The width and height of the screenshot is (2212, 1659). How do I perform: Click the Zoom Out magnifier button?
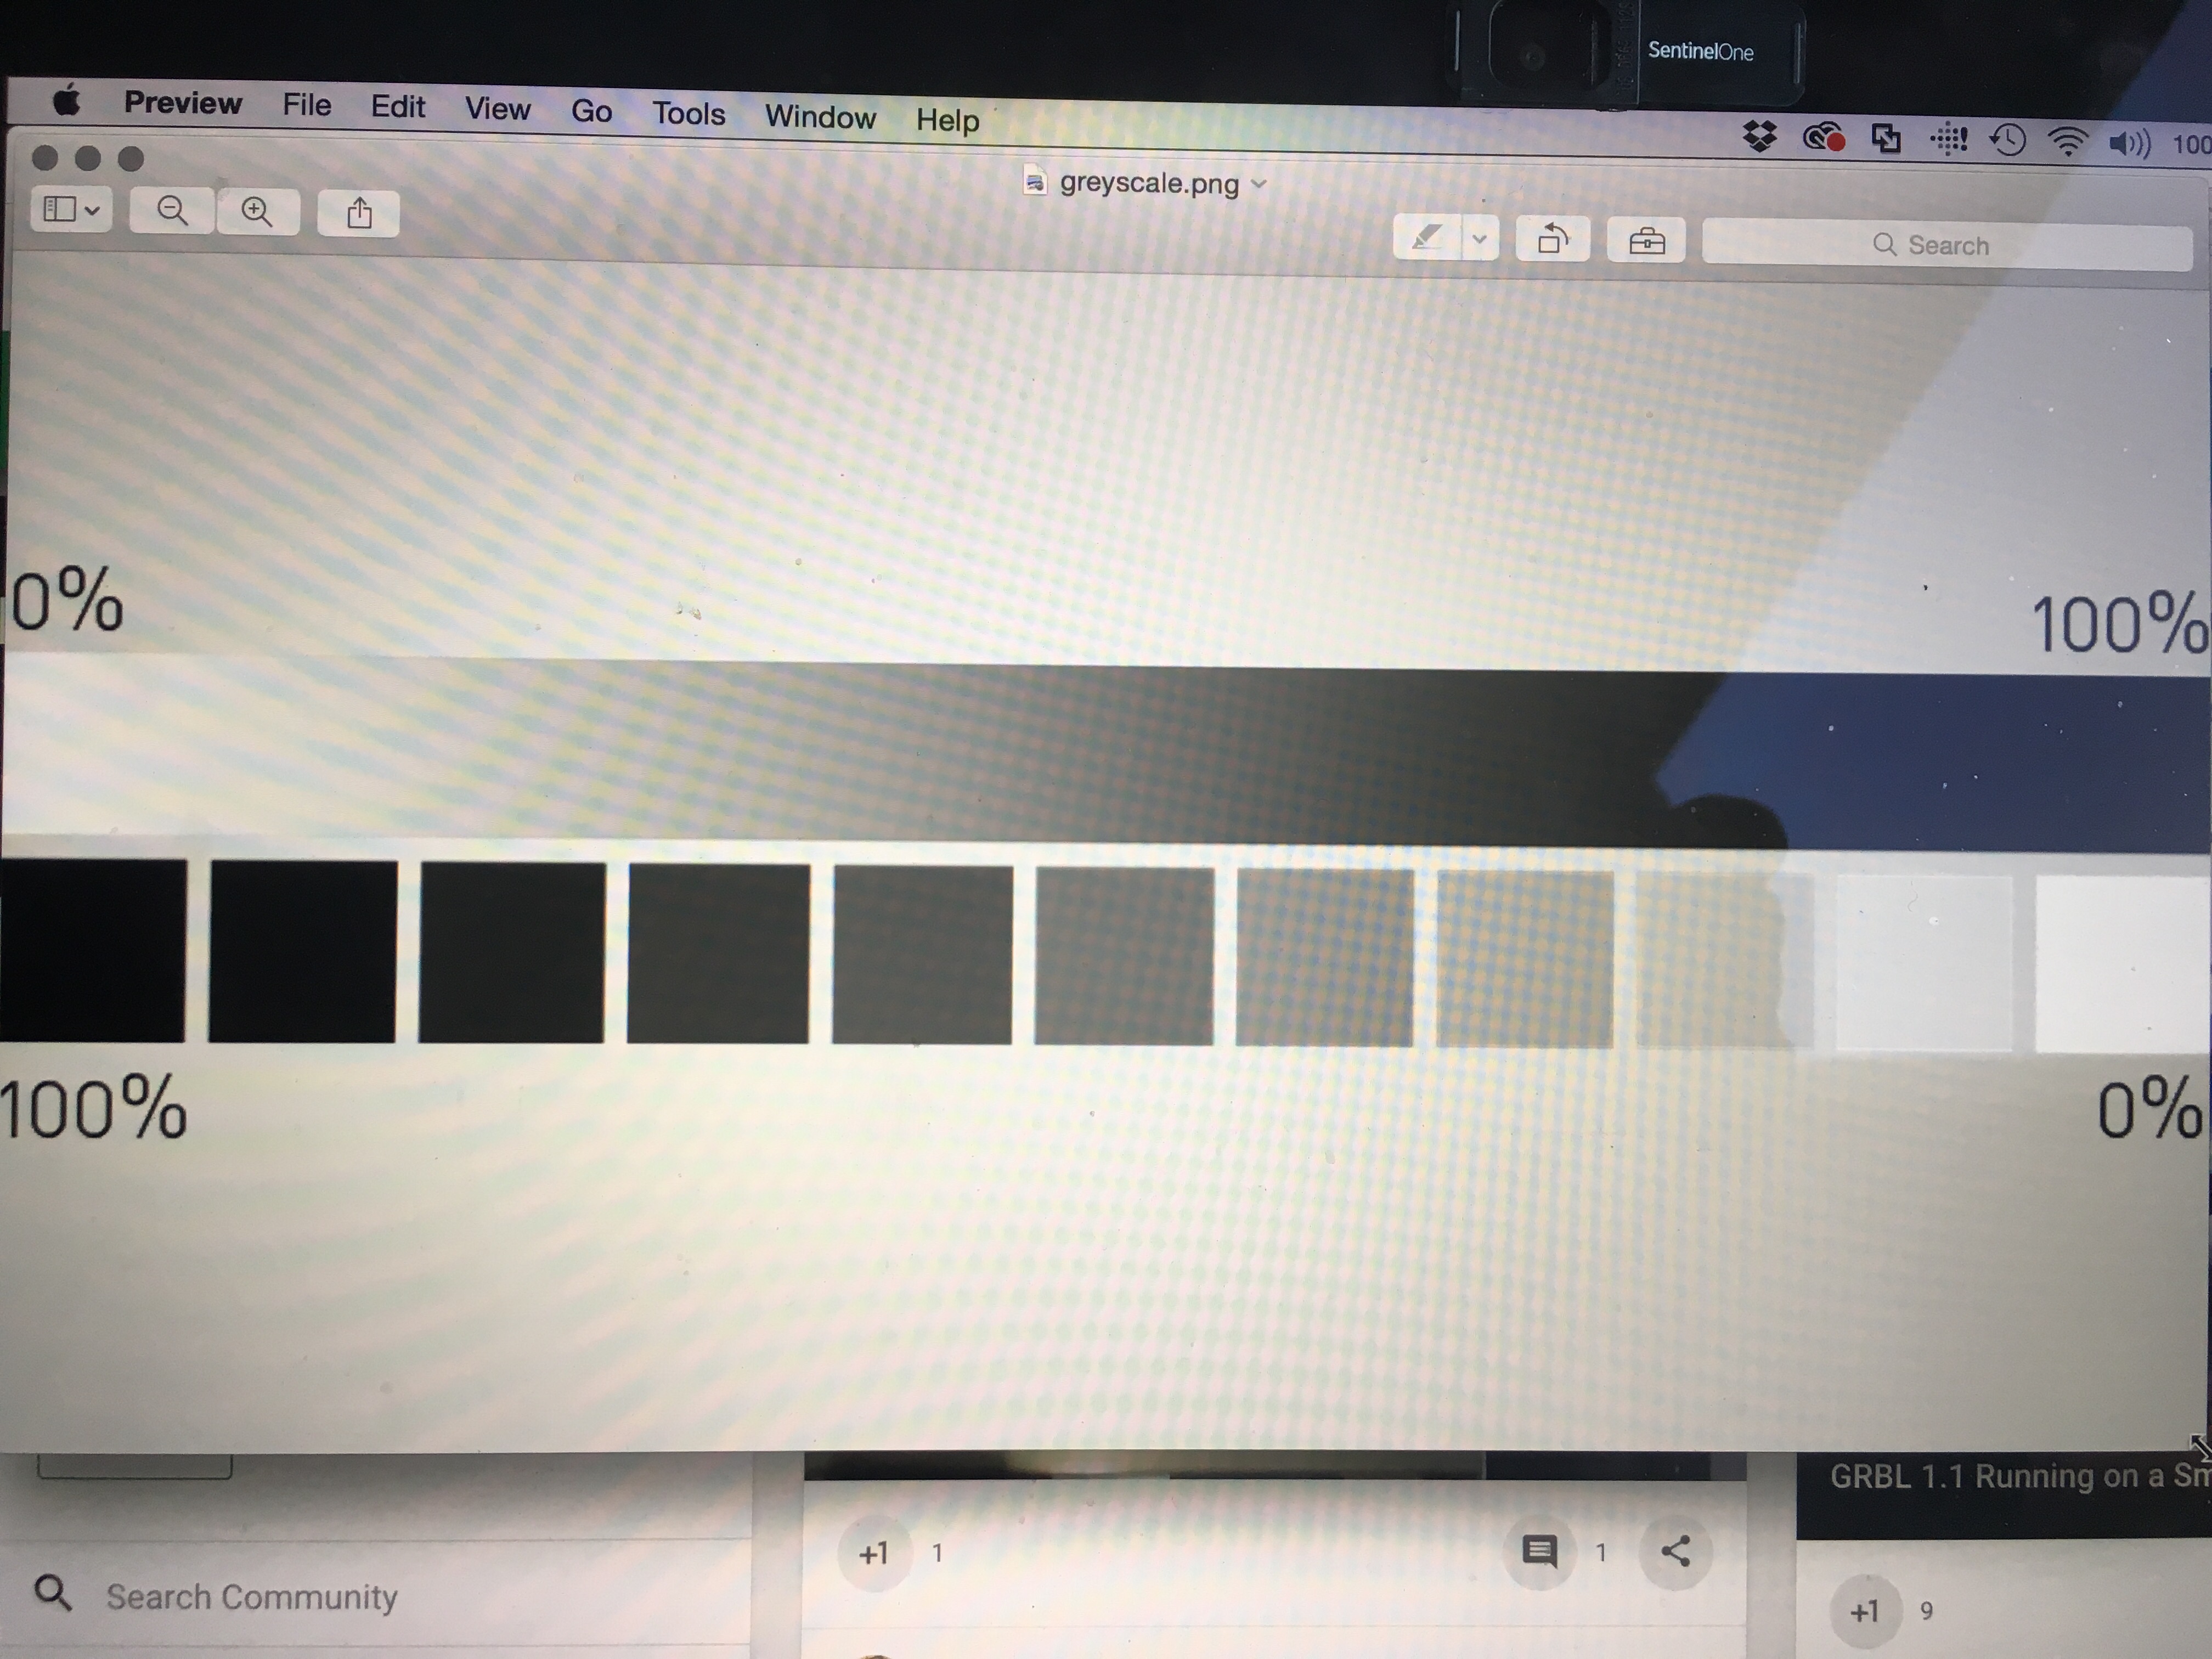click(172, 210)
